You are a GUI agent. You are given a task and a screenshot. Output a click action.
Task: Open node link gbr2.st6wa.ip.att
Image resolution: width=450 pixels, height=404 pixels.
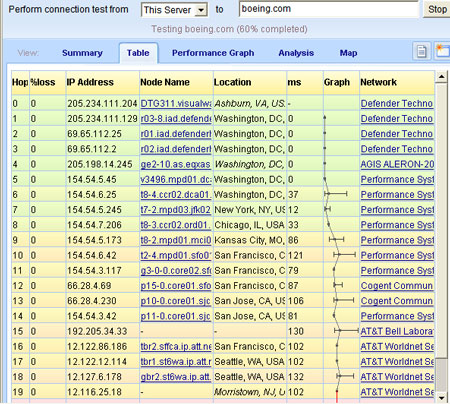176,377
